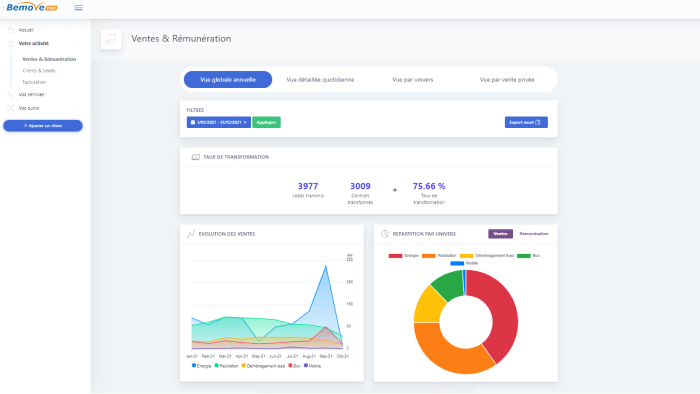
Task: Toggle Déménagement lead series in line chart legend
Action: 263,366
